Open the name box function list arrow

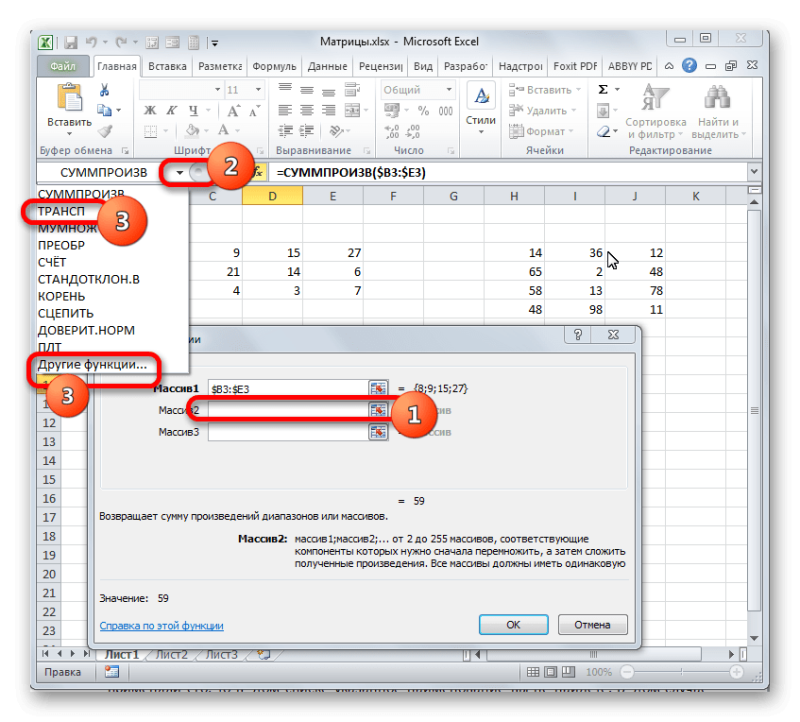coord(180,172)
